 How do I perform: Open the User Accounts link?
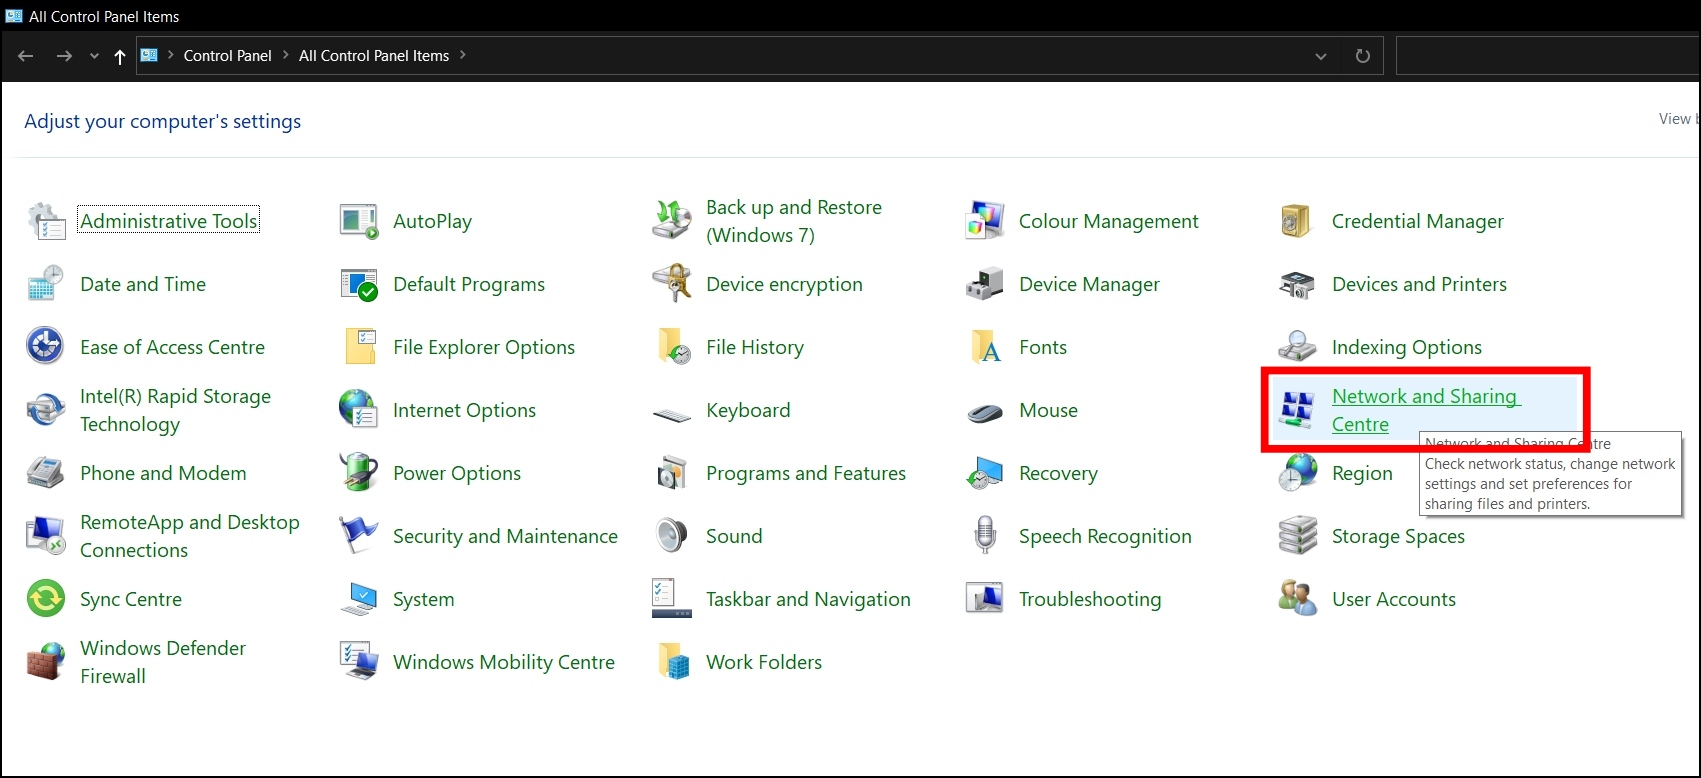1394,599
